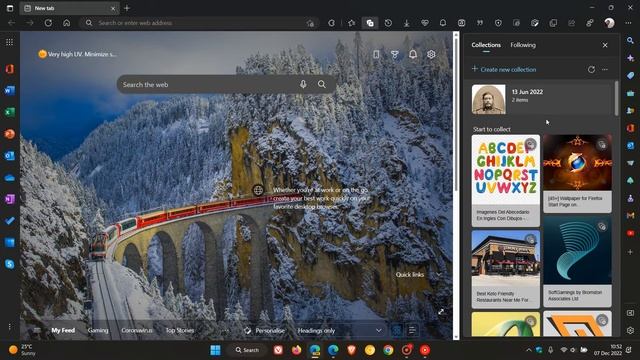Screen dimensions: 640x360
Task: Open Word from the left app sidebar
Action: tap(9, 90)
